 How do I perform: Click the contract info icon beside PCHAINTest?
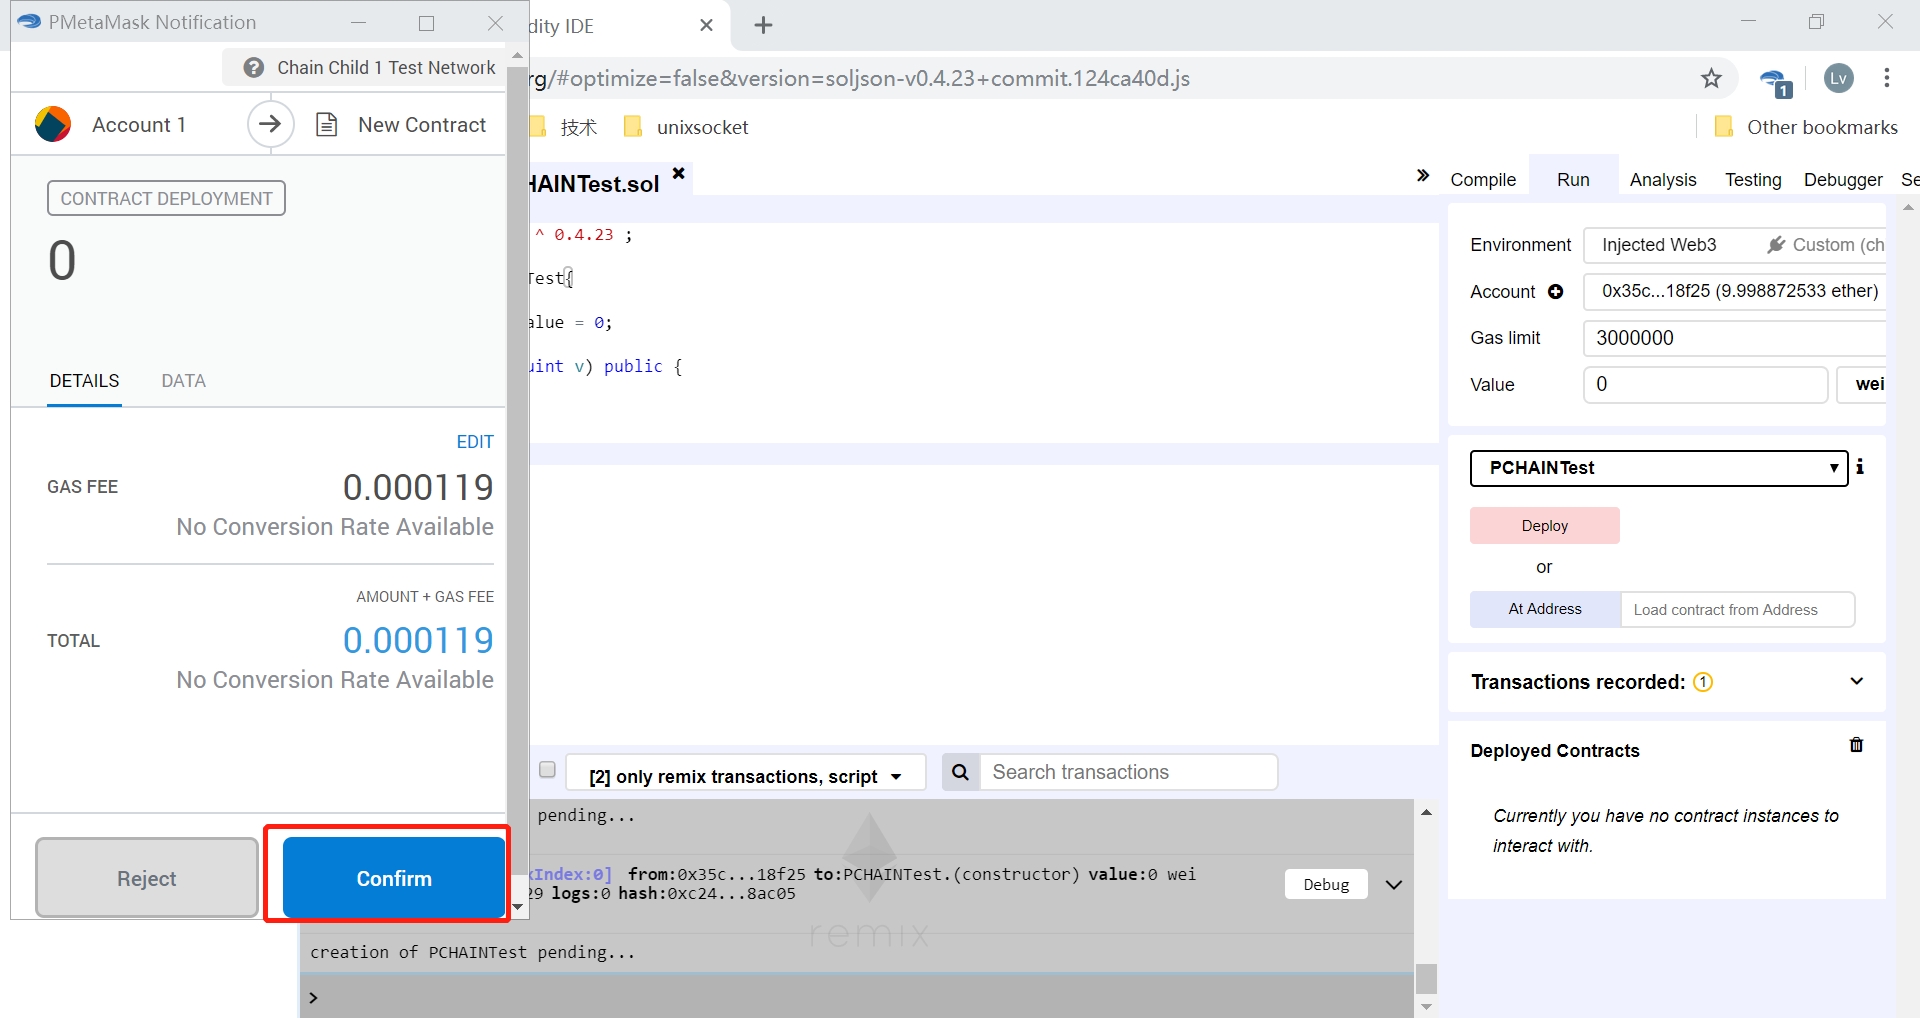coord(1860,467)
